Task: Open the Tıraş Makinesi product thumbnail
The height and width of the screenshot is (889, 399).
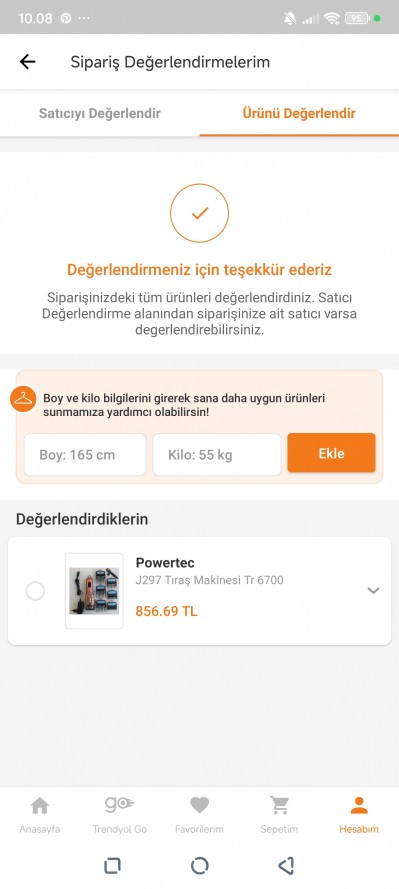Action: pyautogui.click(x=94, y=591)
